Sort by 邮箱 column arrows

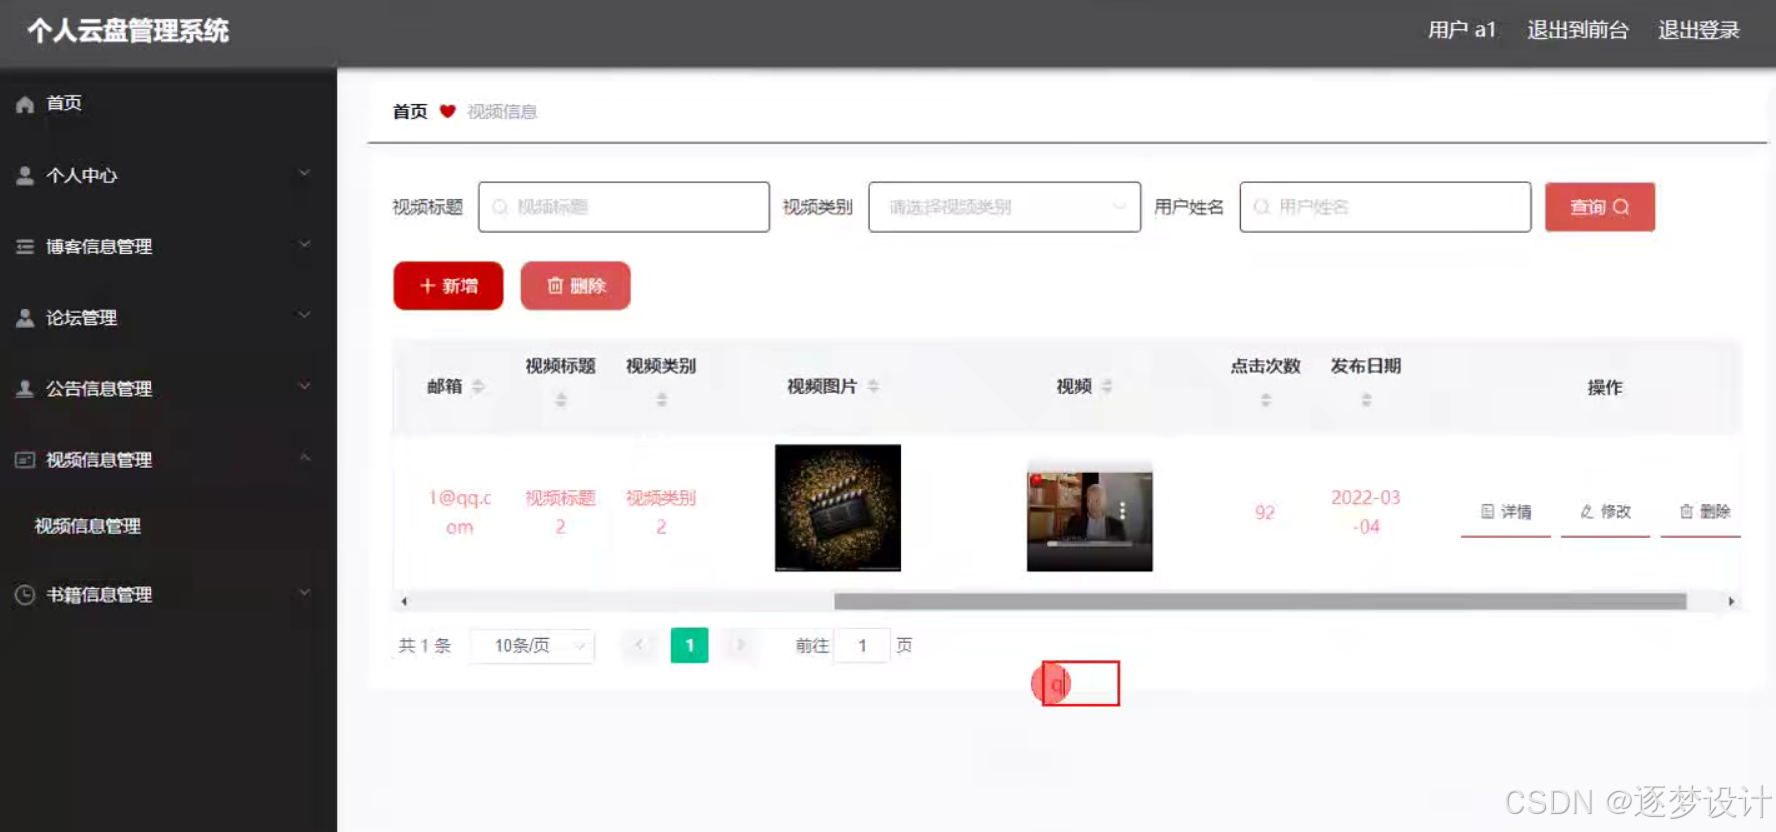pyautogui.click(x=478, y=386)
